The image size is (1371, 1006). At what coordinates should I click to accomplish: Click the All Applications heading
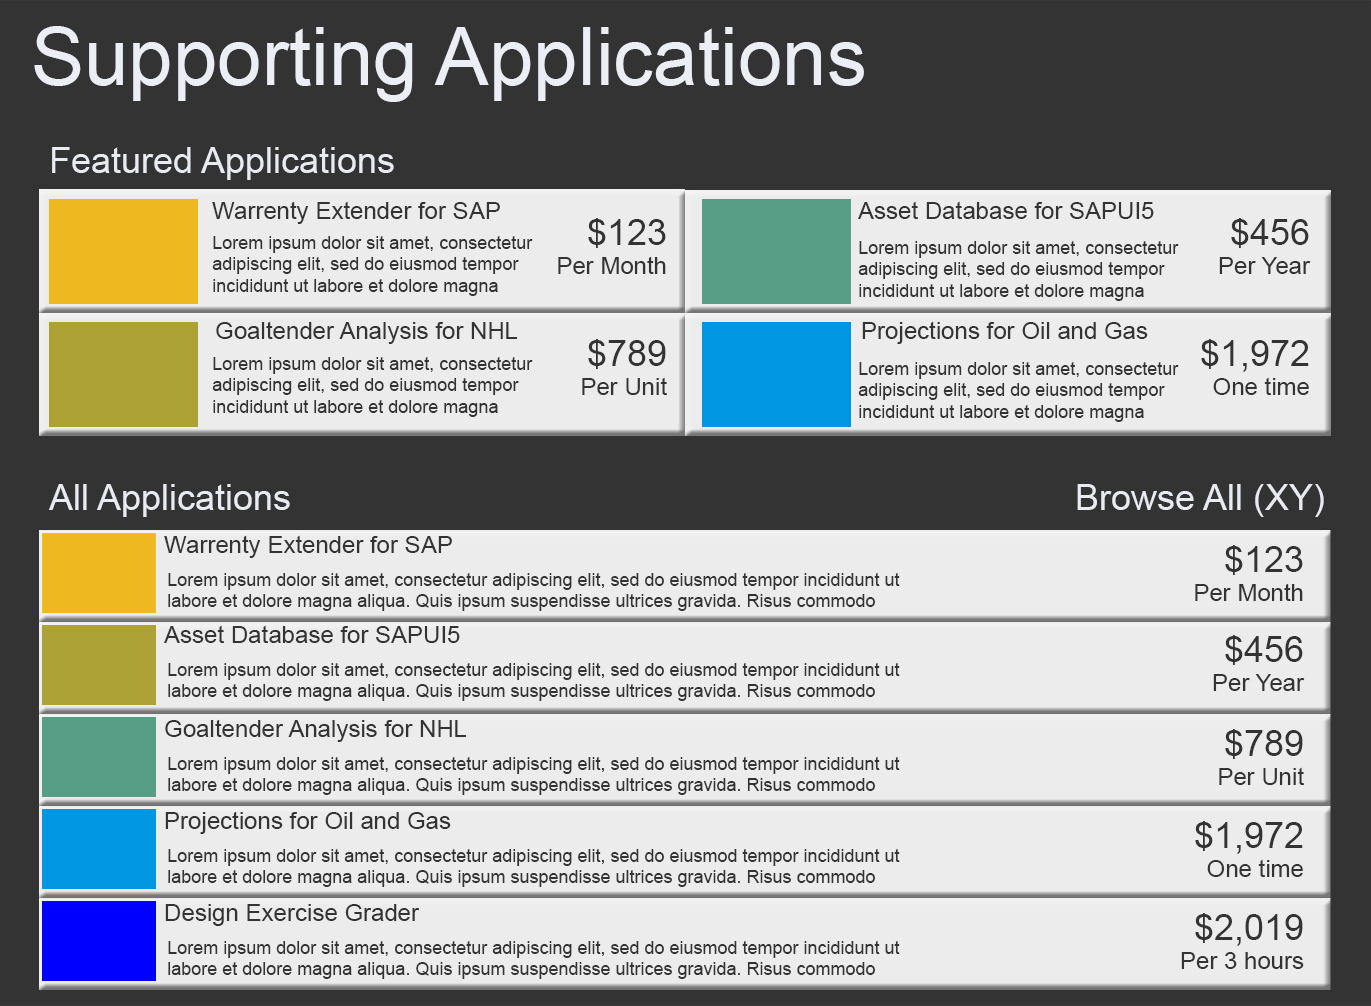tap(170, 498)
